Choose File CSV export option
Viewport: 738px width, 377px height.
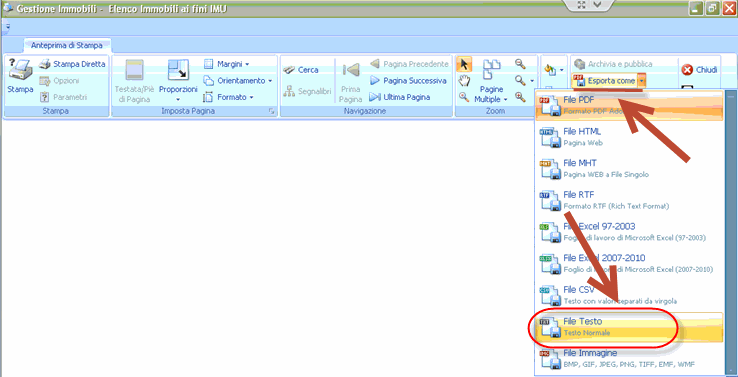[x=629, y=295]
